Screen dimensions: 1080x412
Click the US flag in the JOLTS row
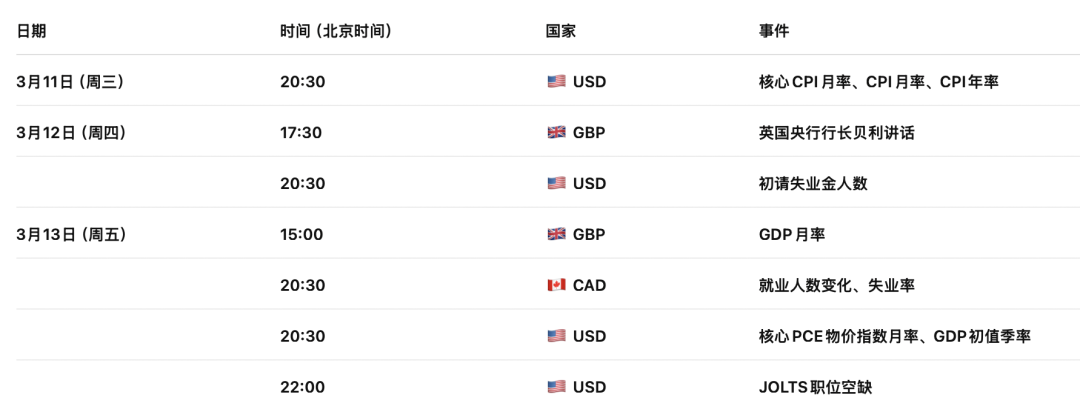click(556, 388)
